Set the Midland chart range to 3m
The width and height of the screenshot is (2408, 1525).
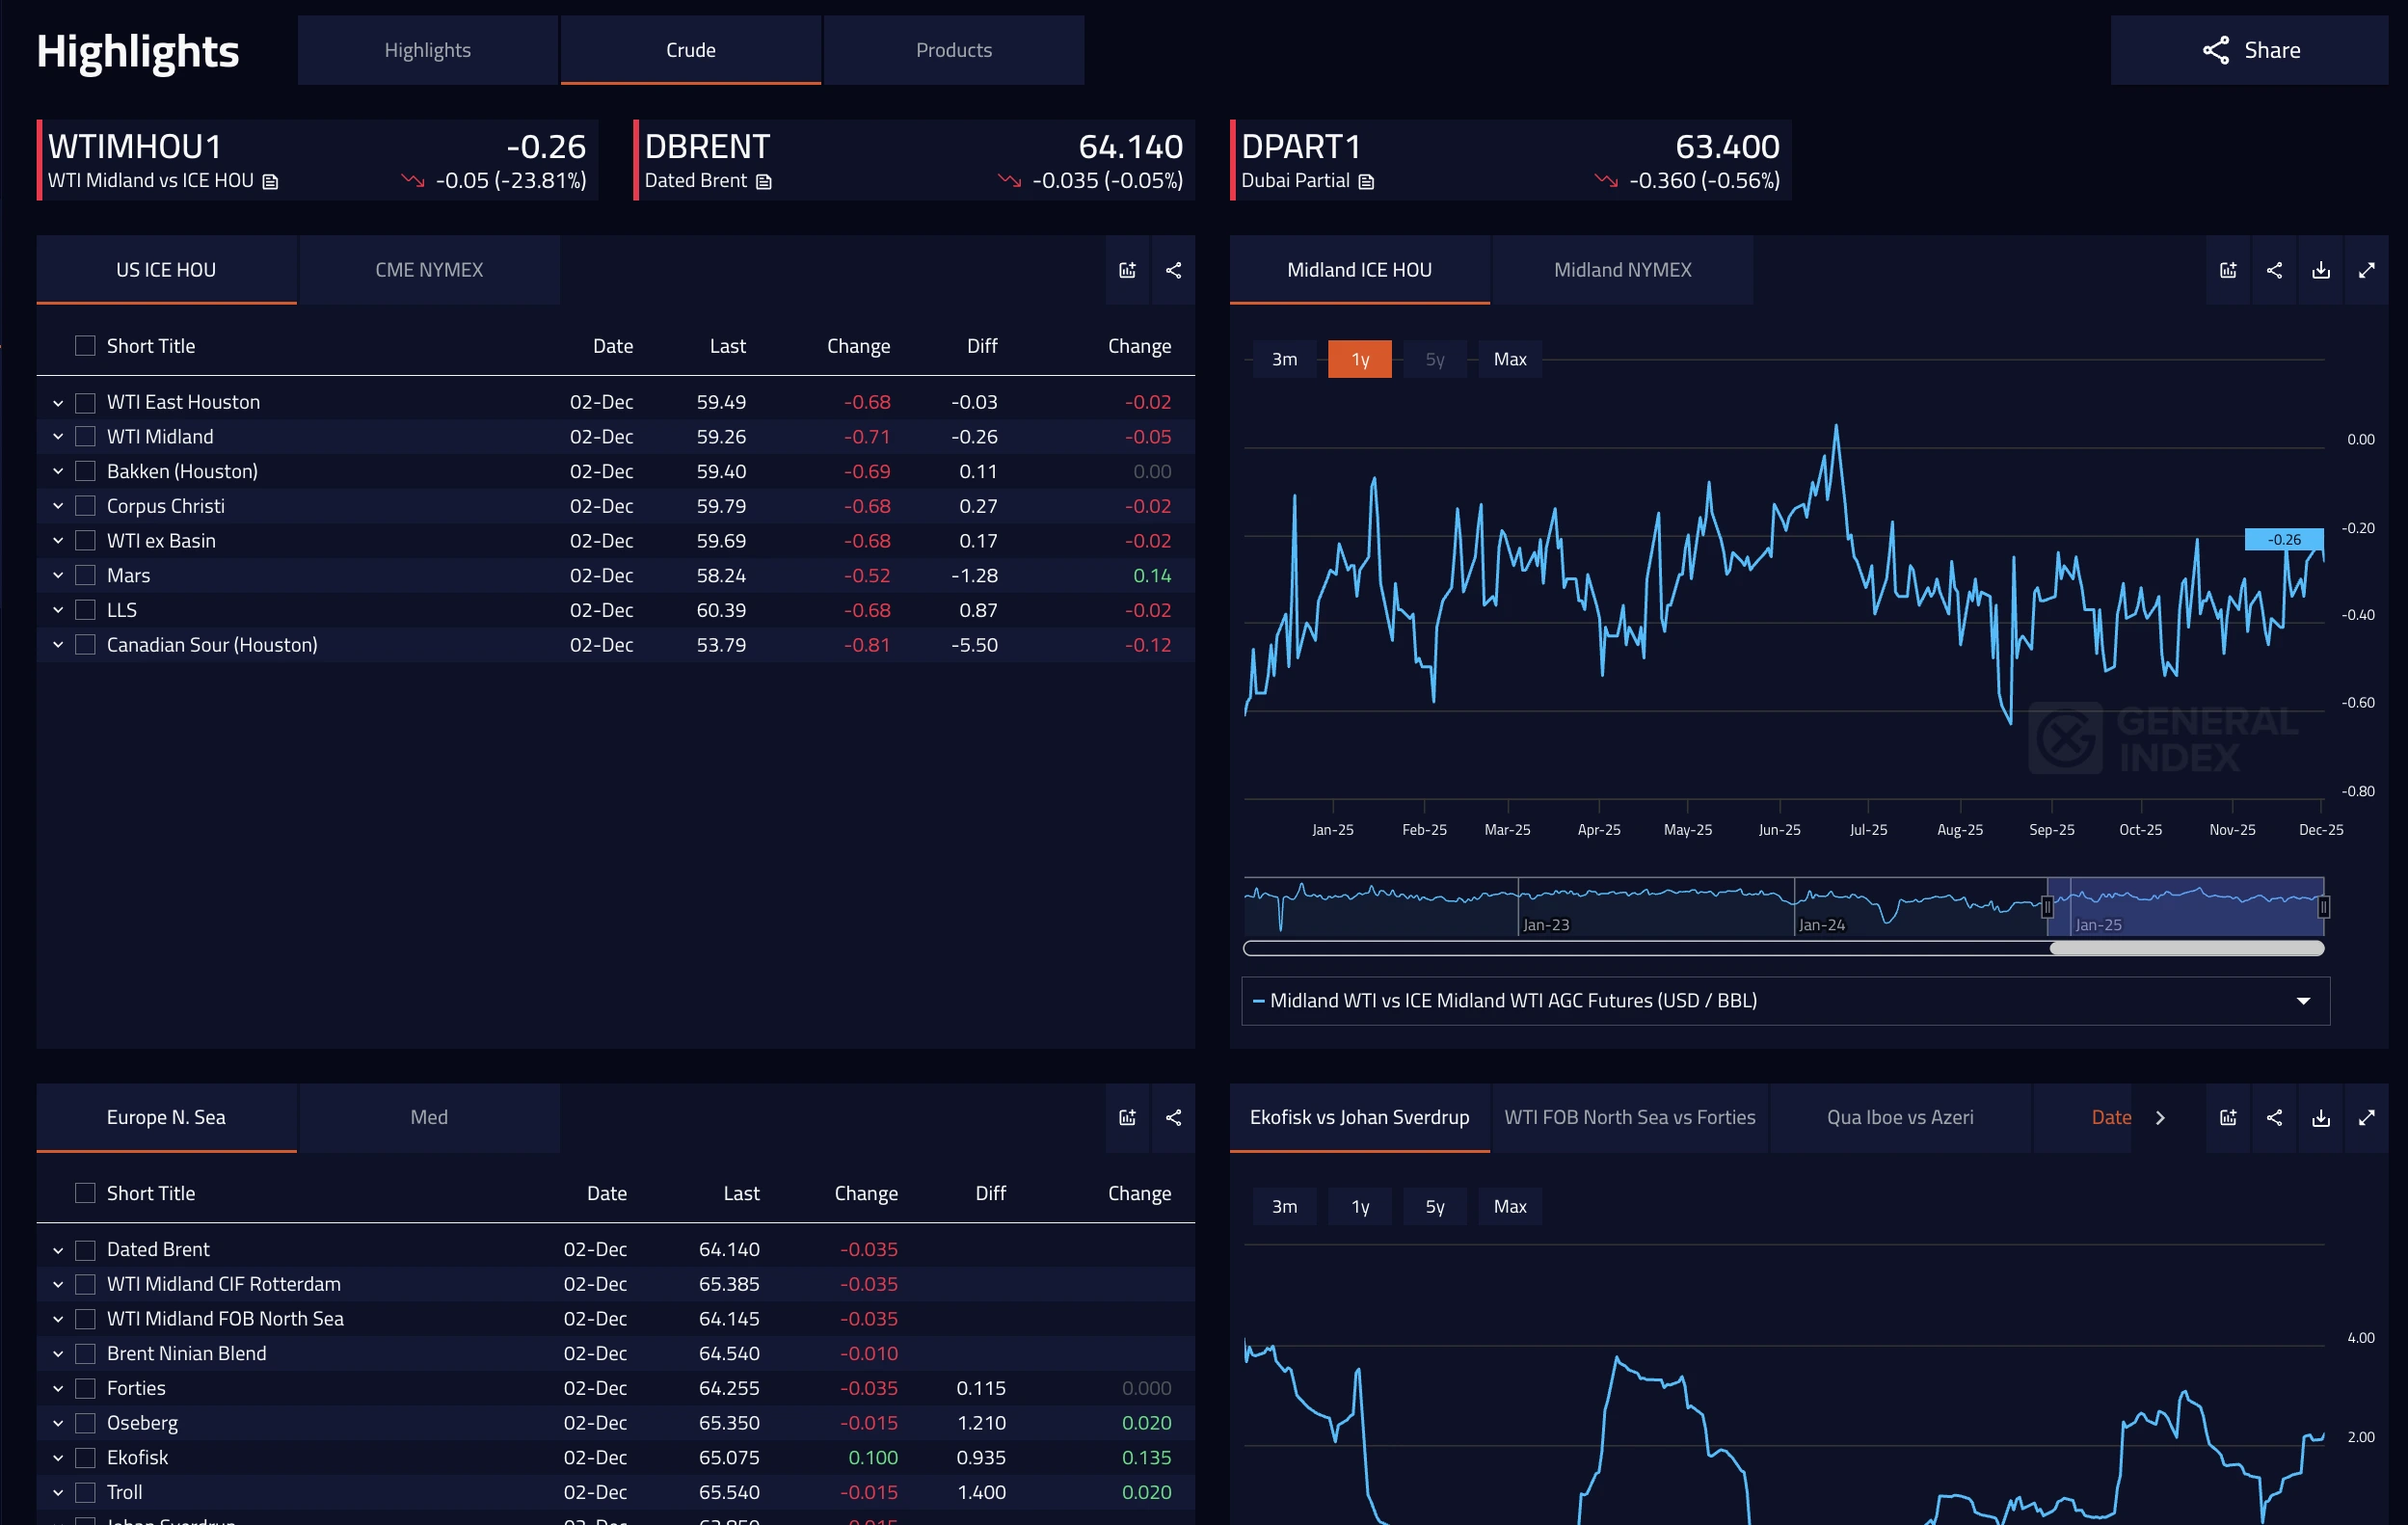click(x=1284, y=359)
